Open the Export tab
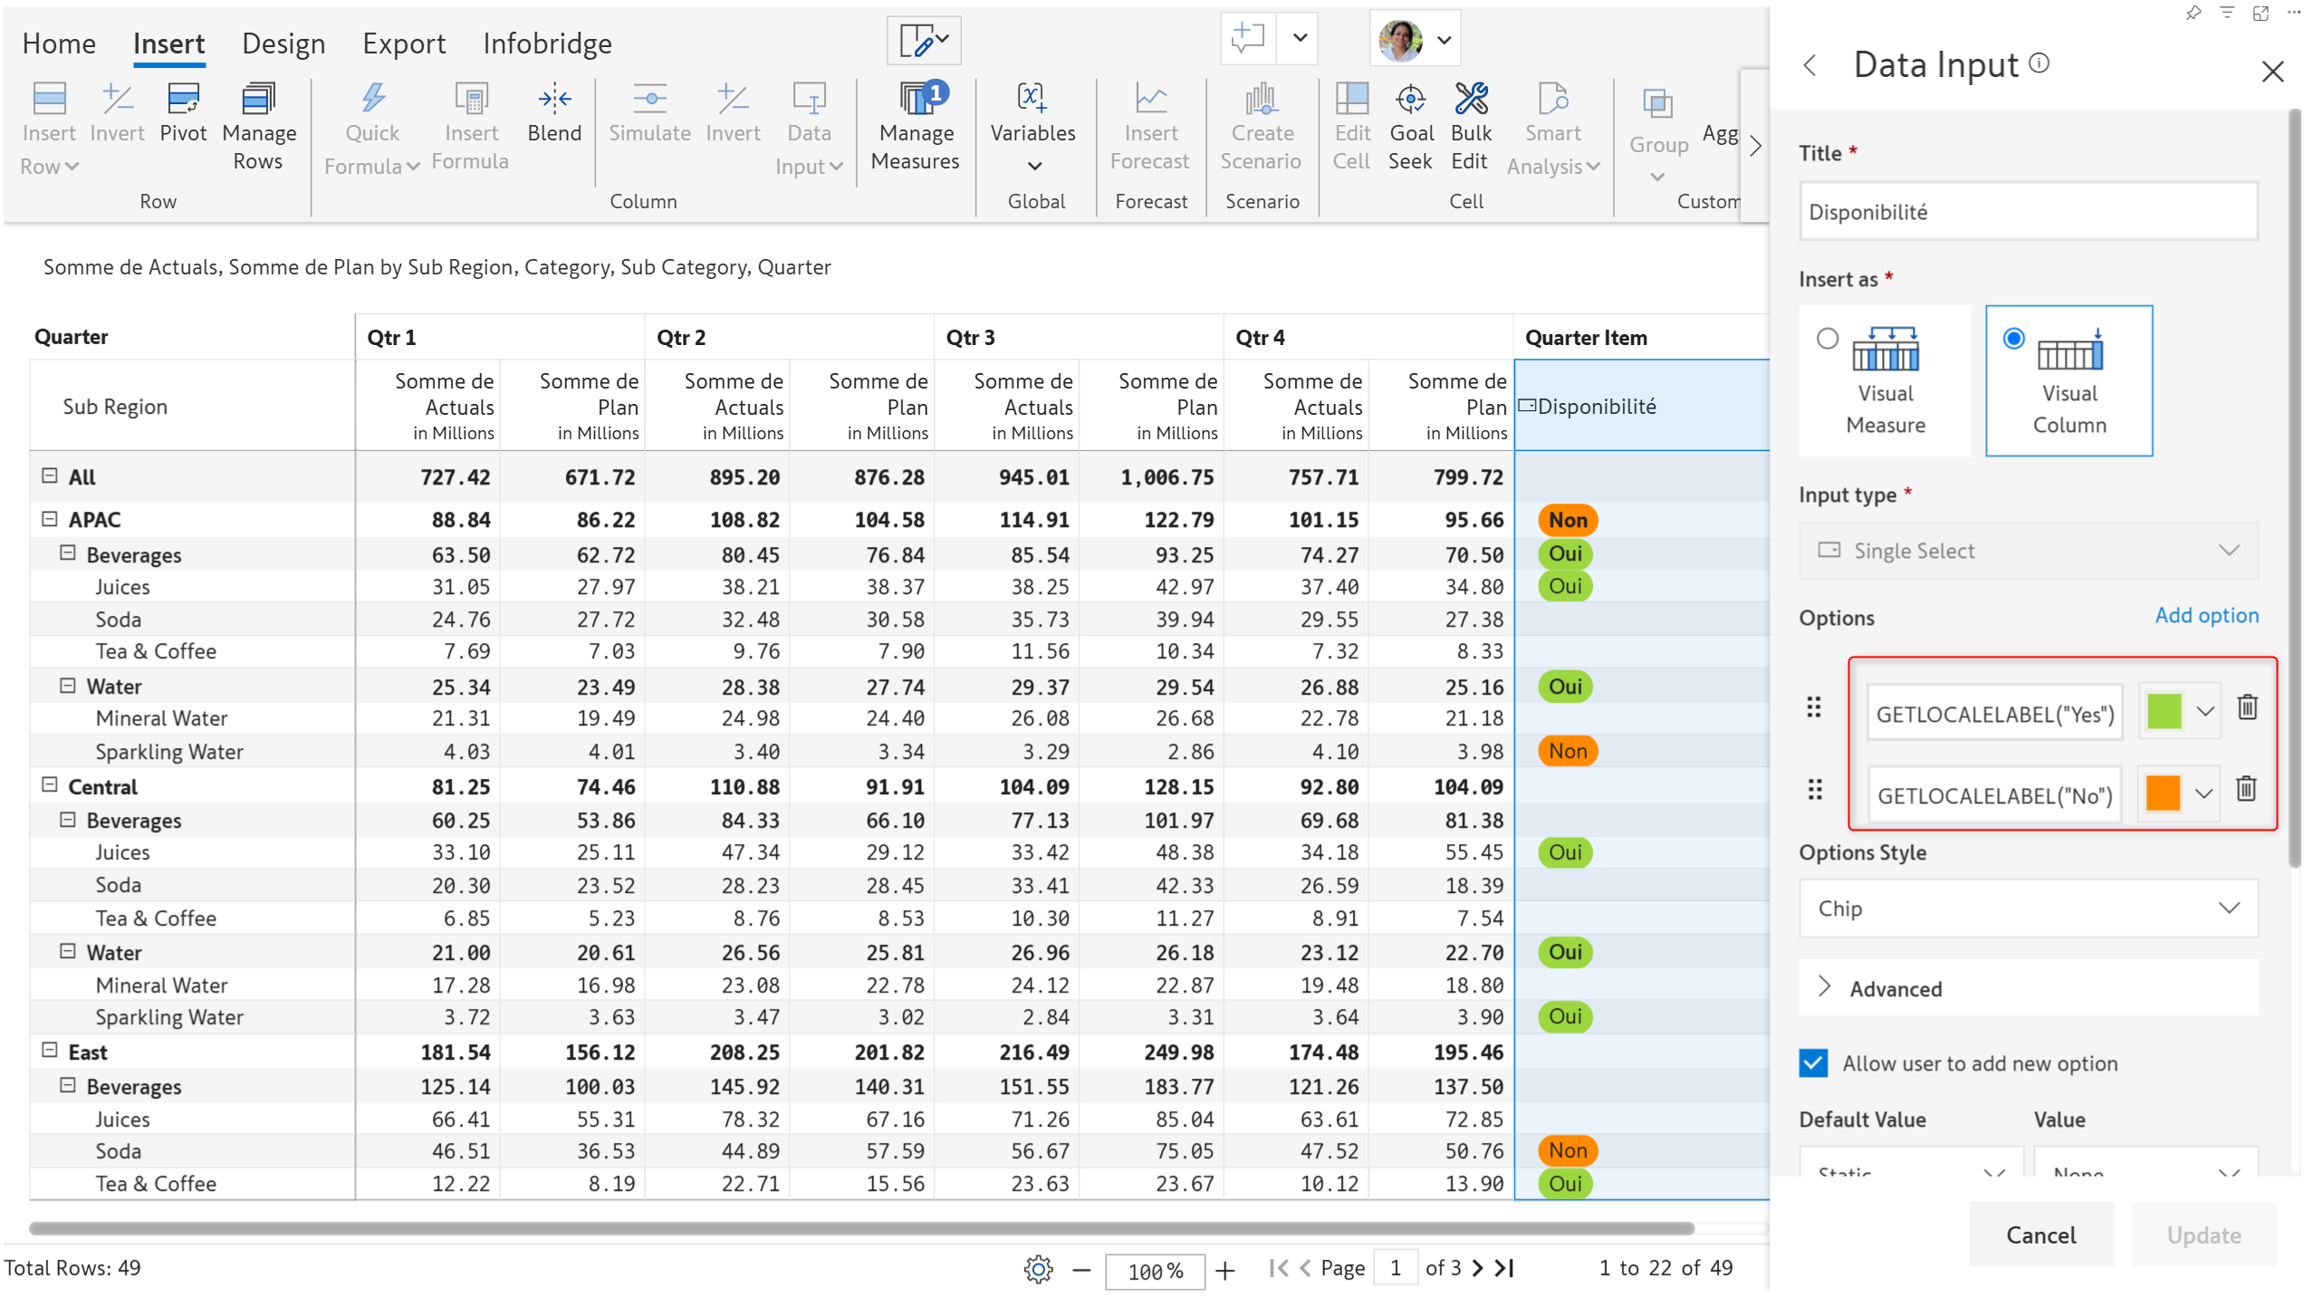Viewport: 2304px width, 1296px height. pos(403,43)
